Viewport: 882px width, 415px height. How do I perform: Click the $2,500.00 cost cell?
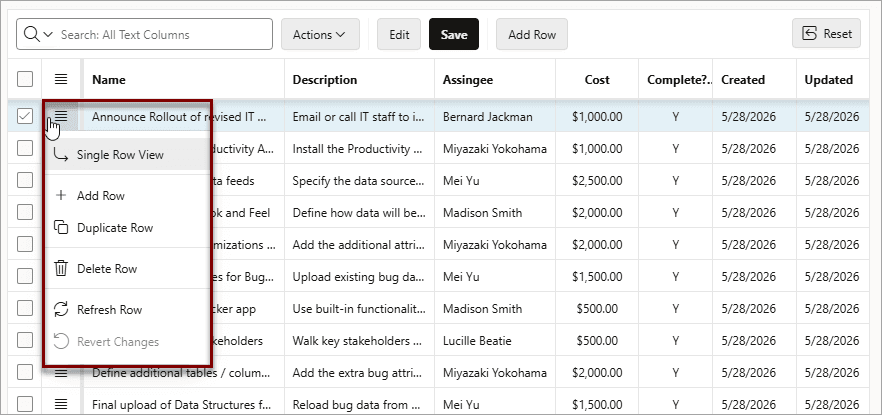tap(597, 181)
